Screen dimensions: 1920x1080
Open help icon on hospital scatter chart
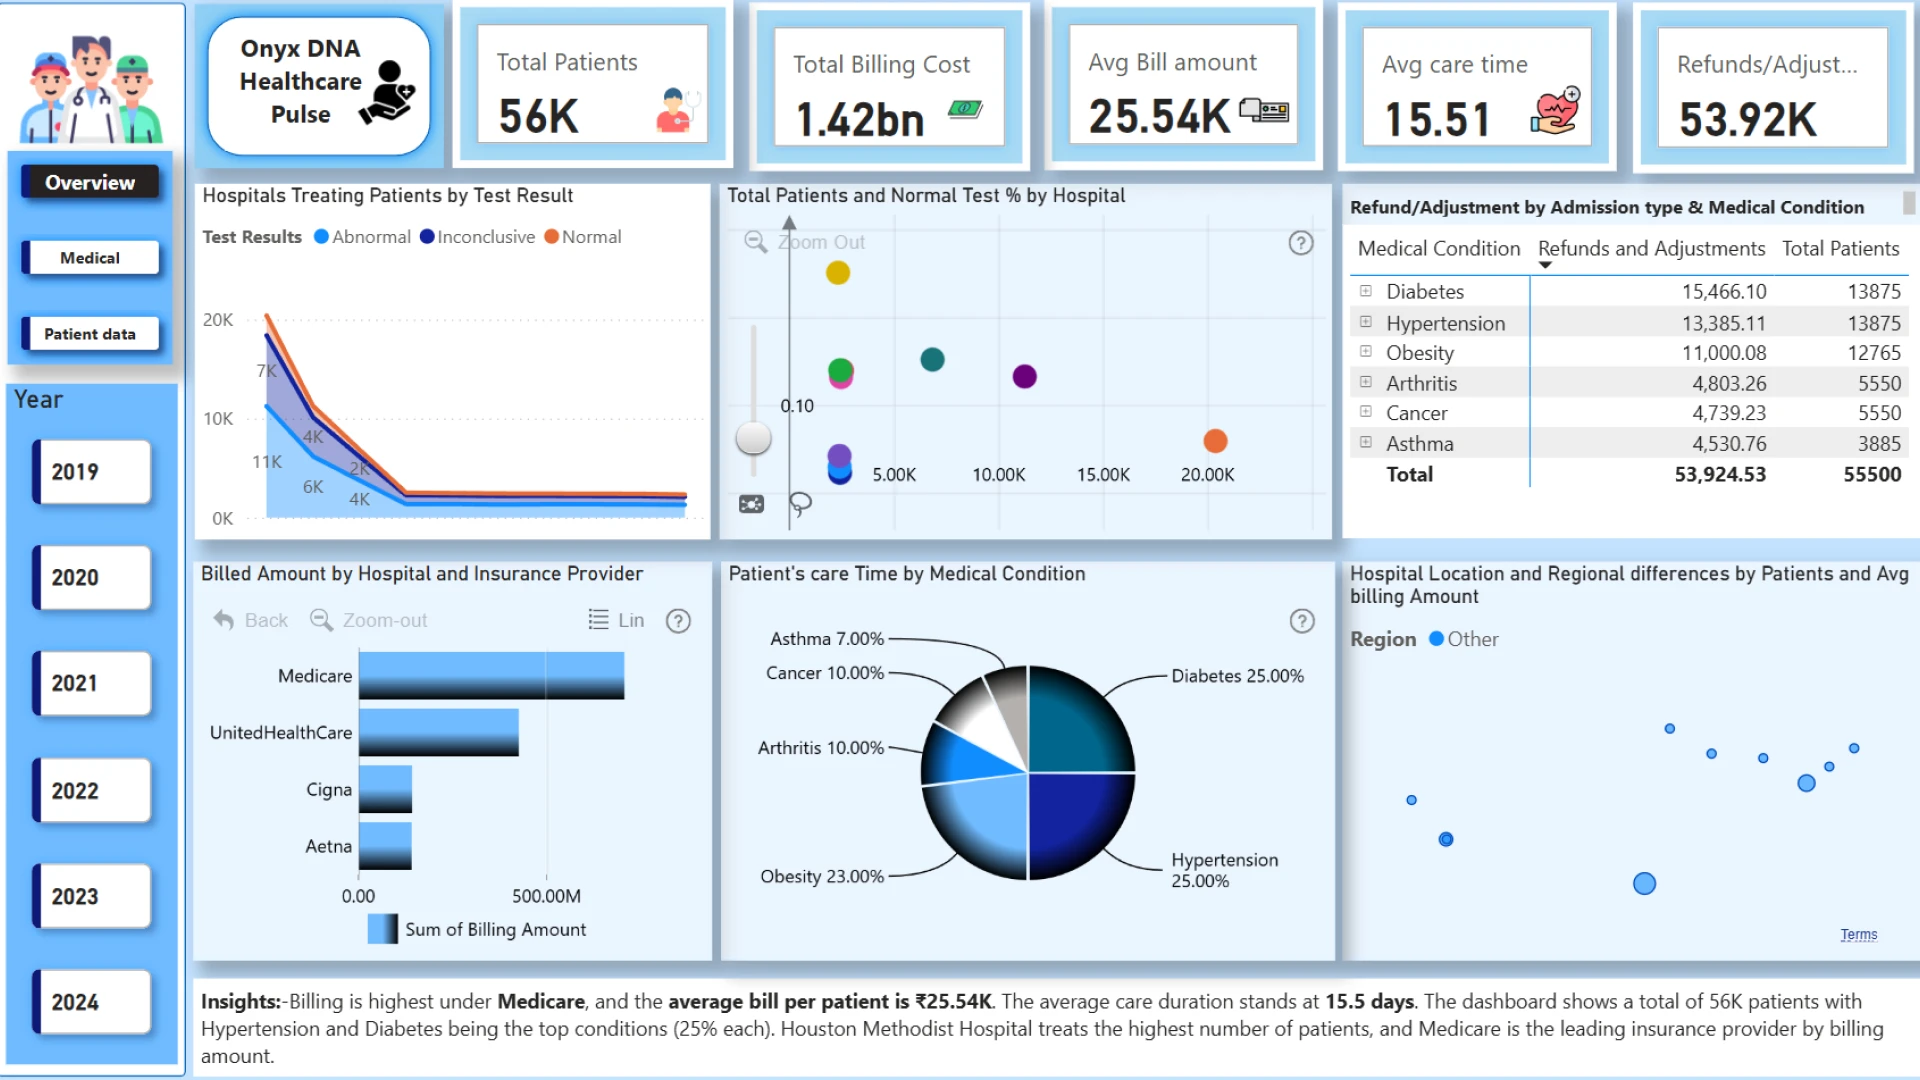tap(1300, 243)
